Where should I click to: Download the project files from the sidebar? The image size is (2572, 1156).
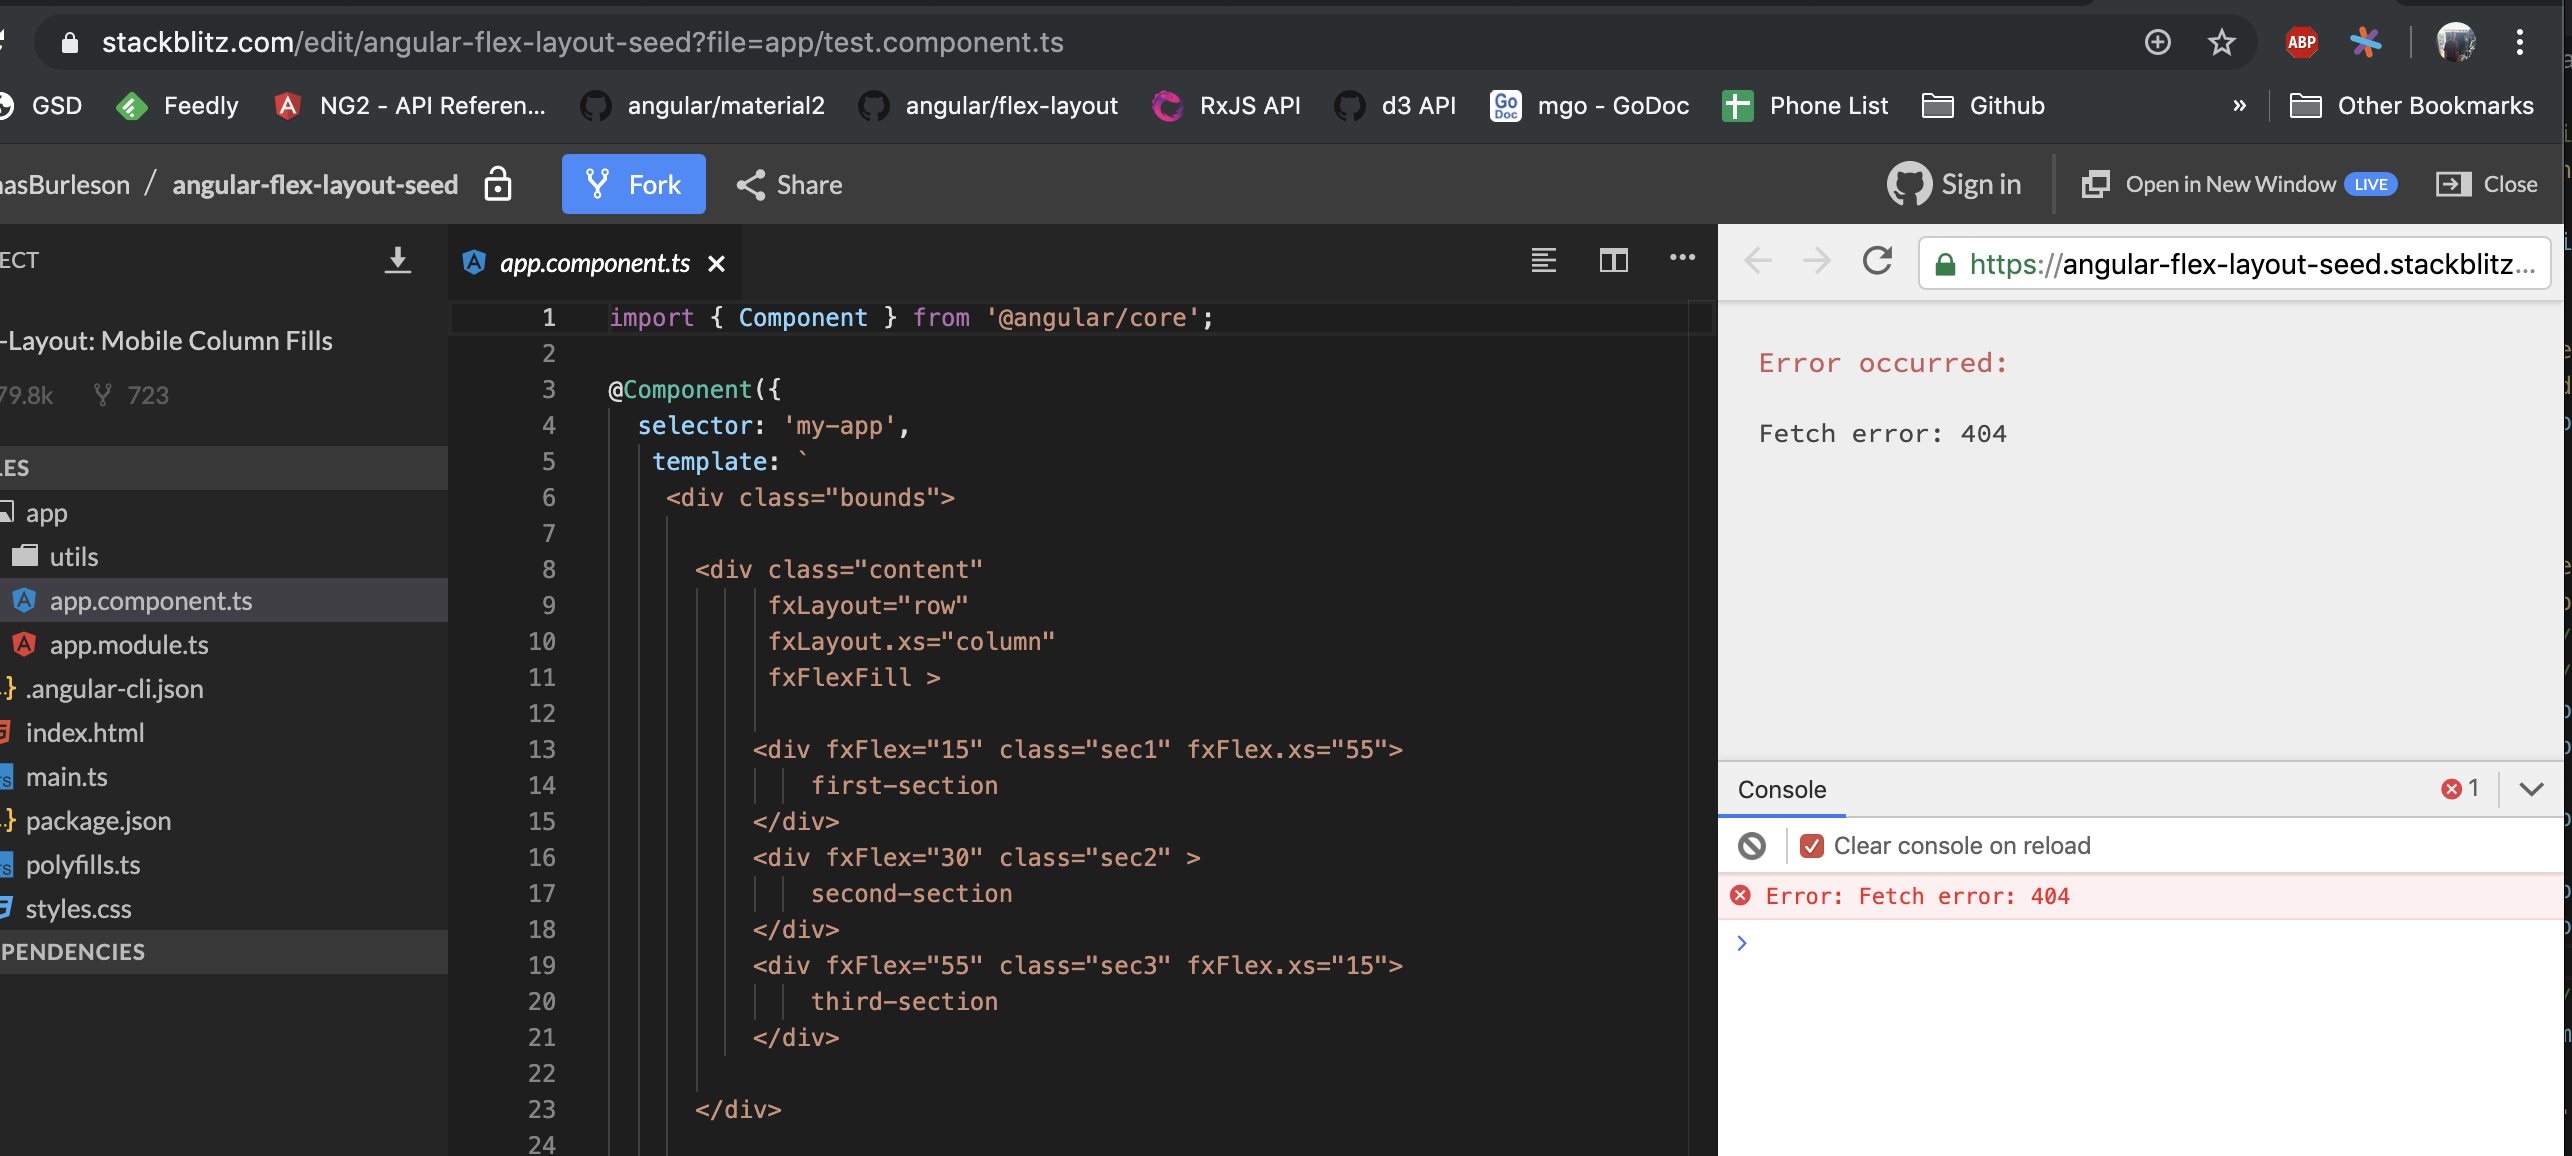pyautogui.click(x=398, y=261)
